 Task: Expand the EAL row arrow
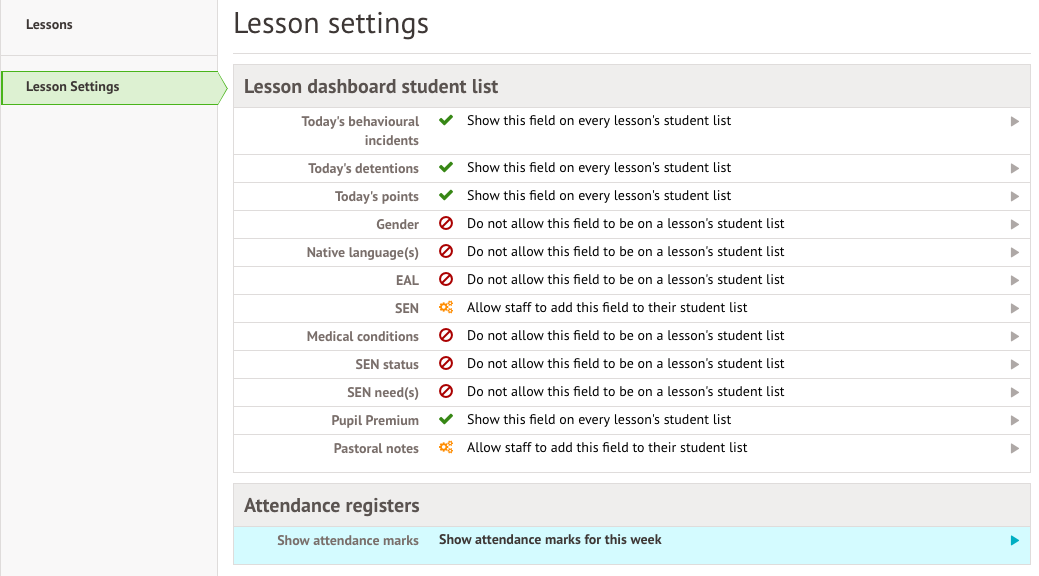pos(1014,280)
